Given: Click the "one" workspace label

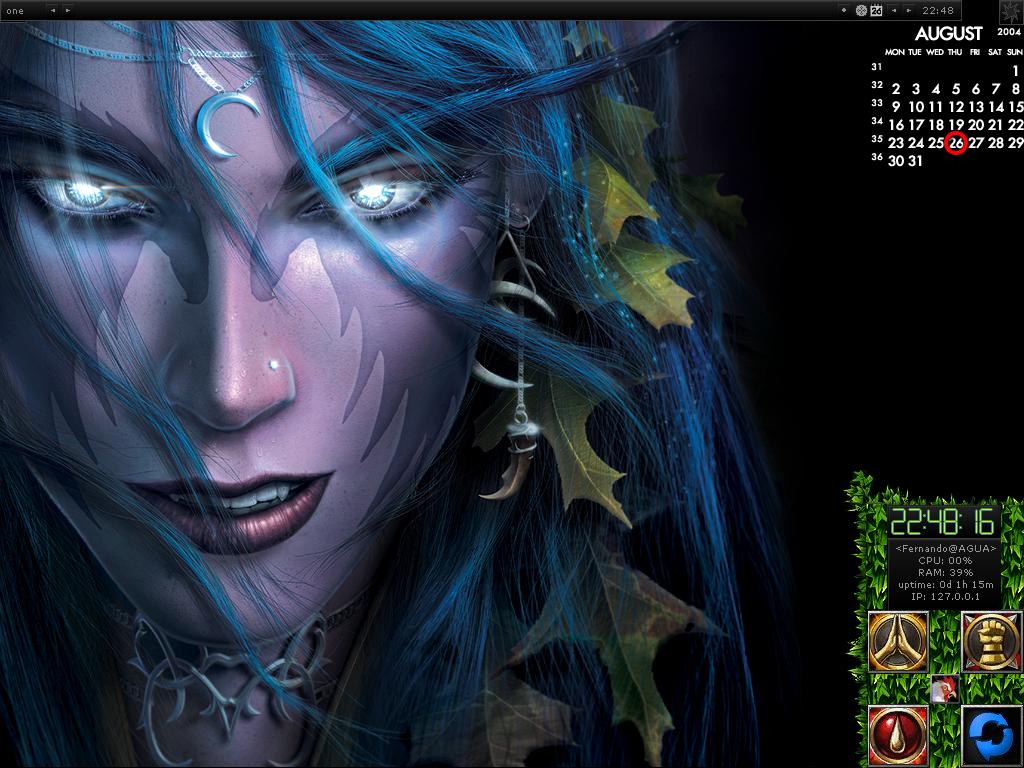Looking at the screenshot, I should pyautogui.click(x=14, y=11).
